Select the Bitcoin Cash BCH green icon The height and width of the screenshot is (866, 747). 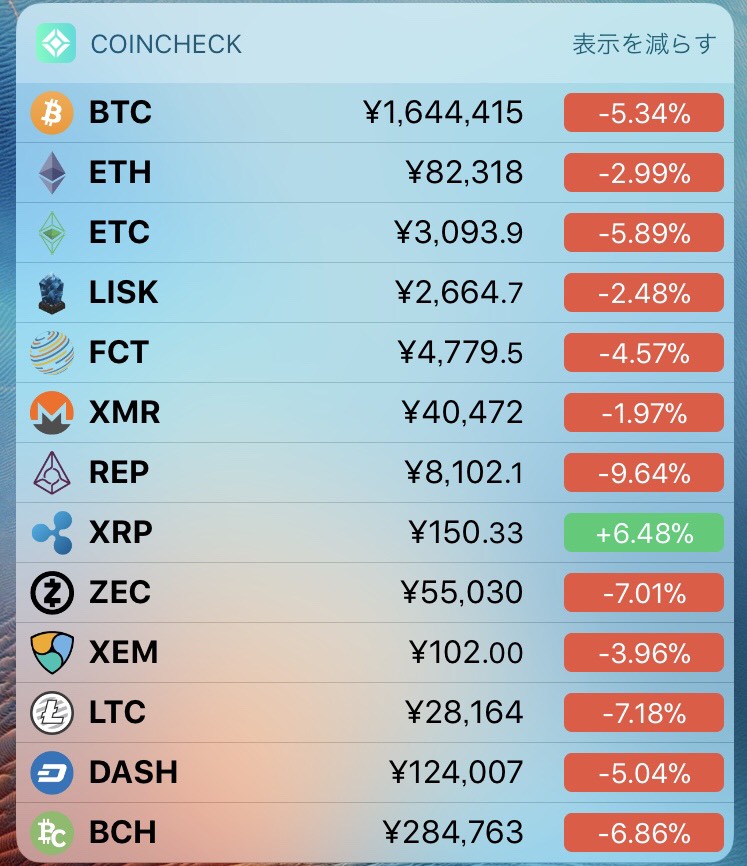click(x=52, y=833)
